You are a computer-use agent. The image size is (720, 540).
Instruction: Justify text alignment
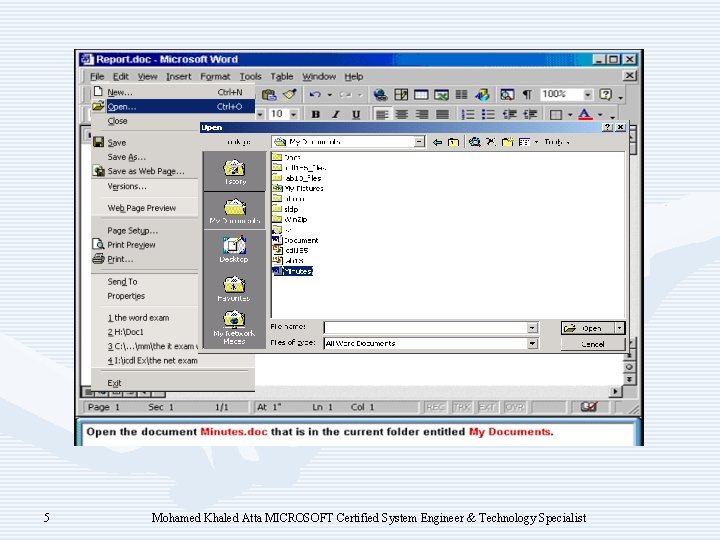(442, 114)
